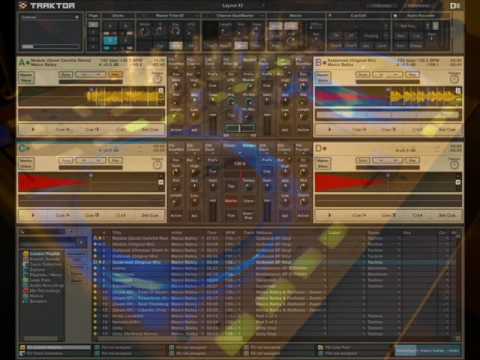Start playback on deck B
This screenshot has width=480, height=360.
point(330,129)
